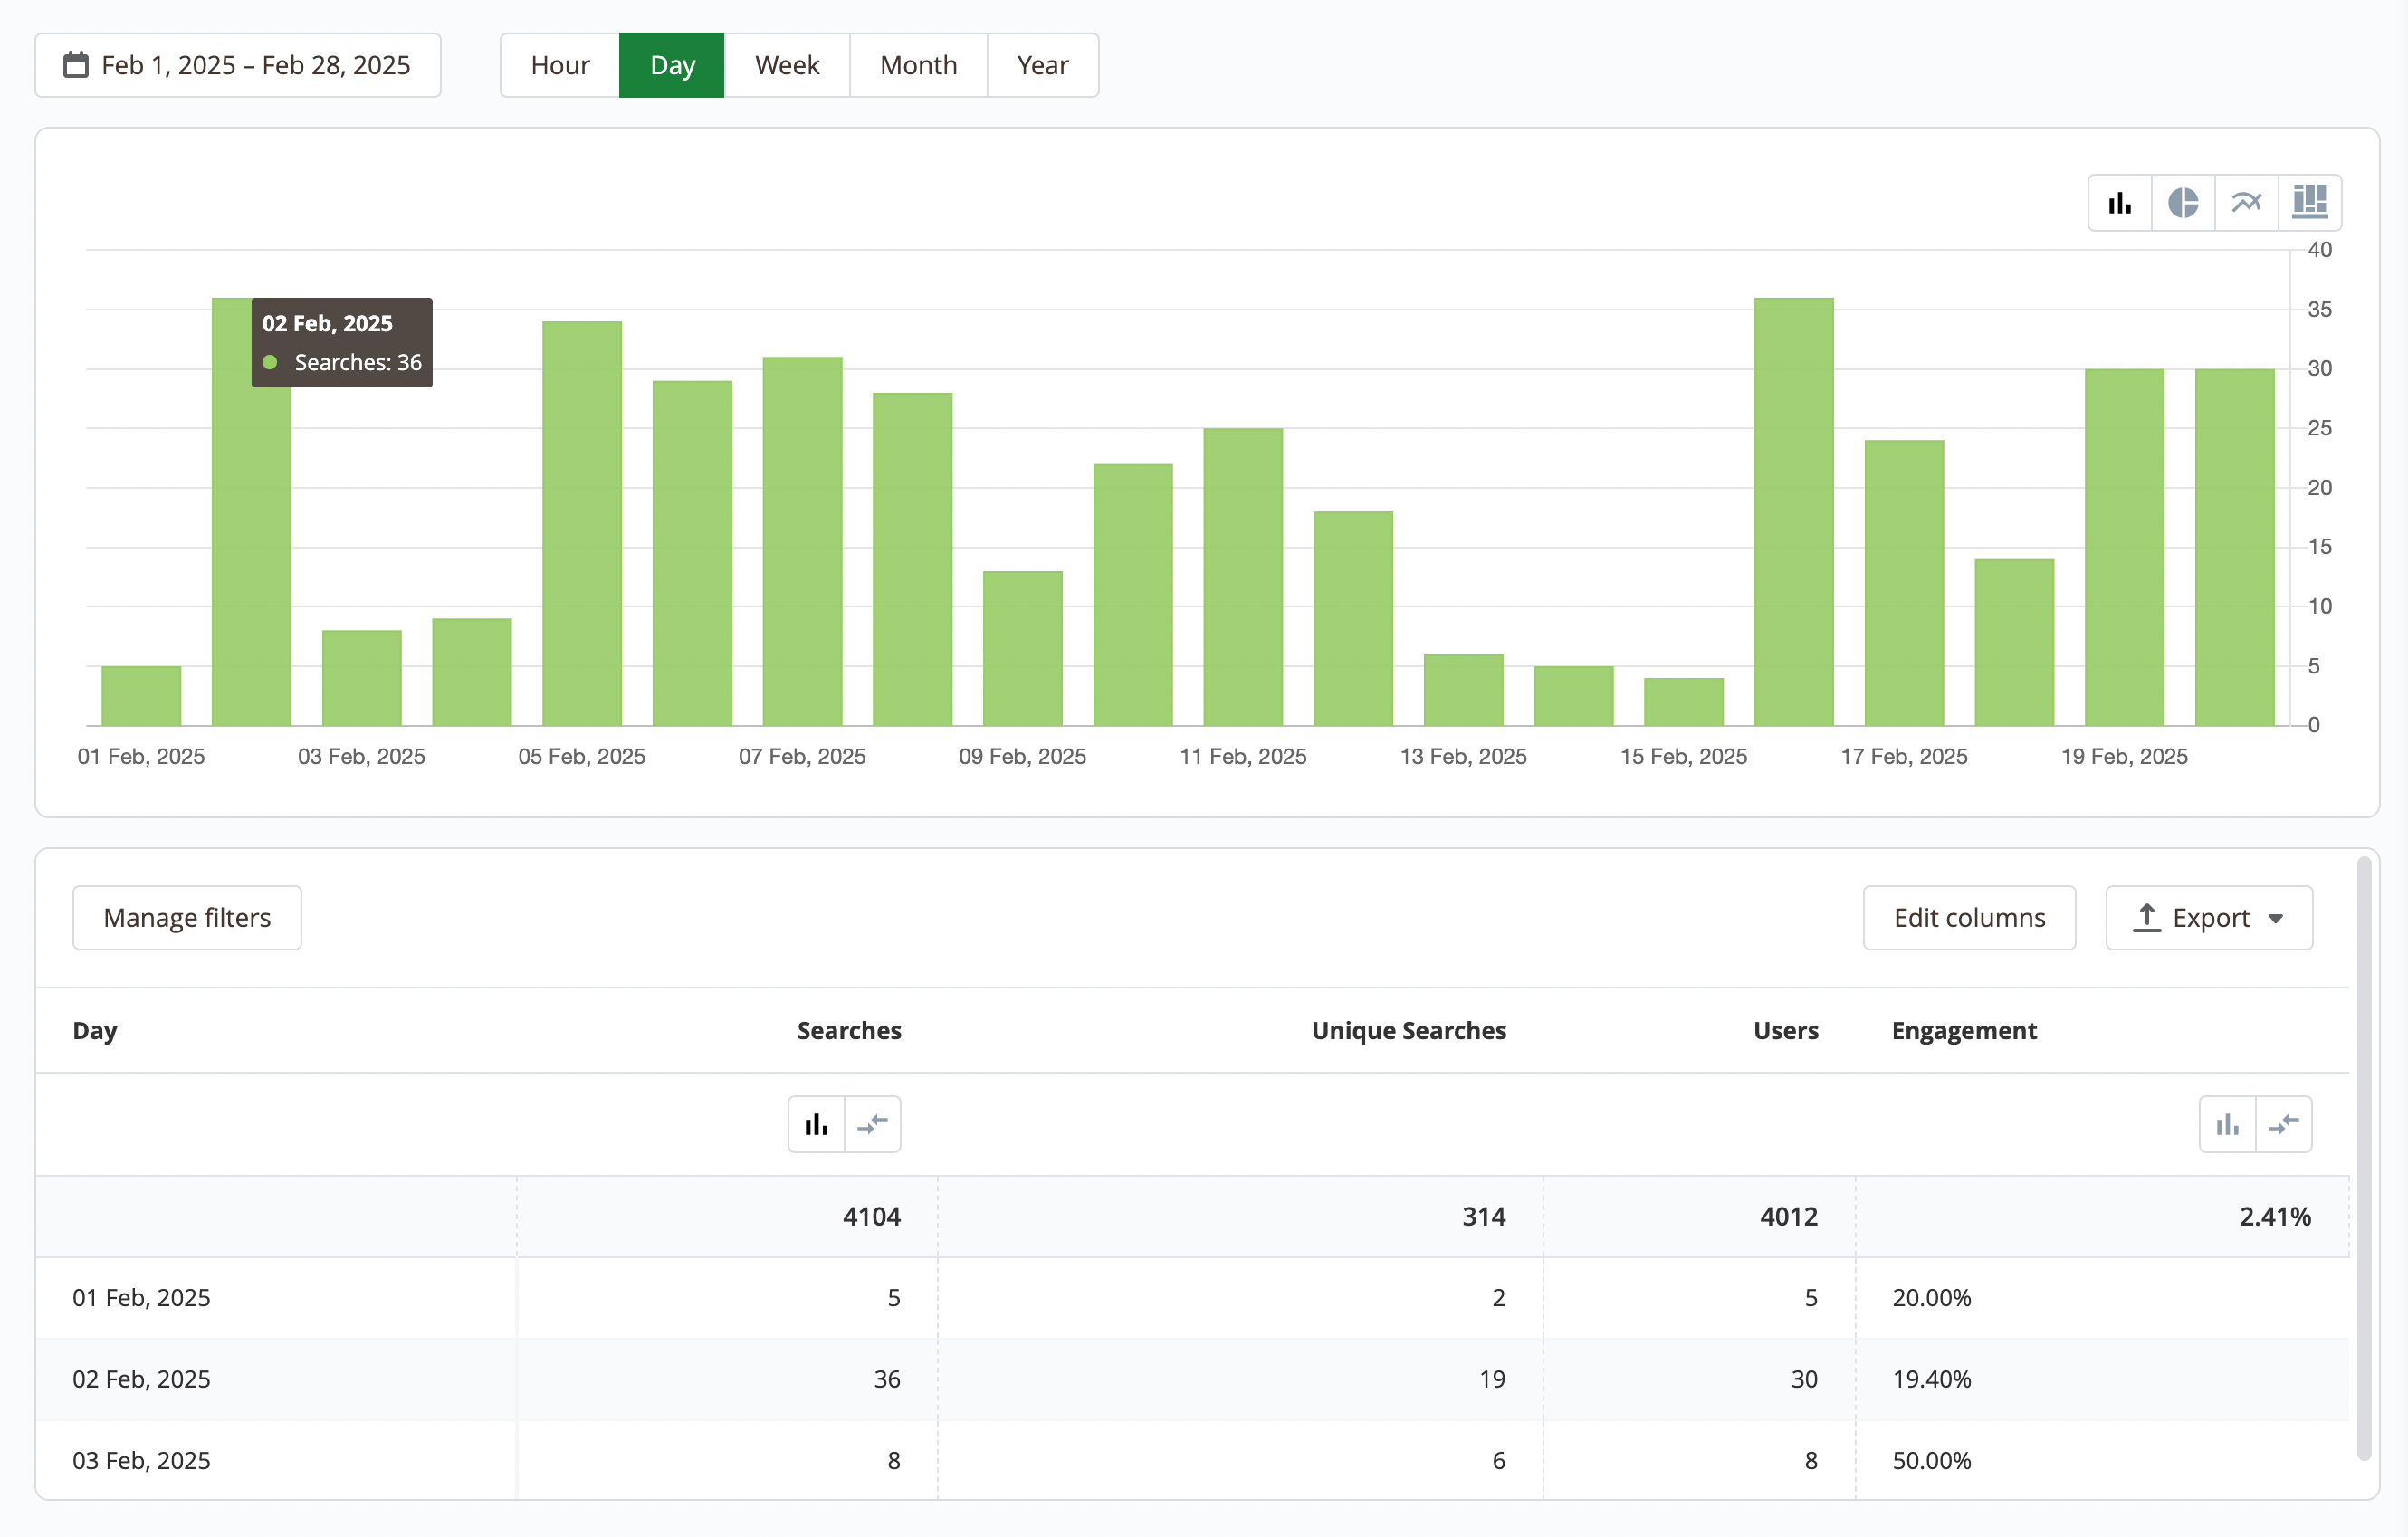Click bar chart icon under Engagement column
The height and width of the screenshot is (1537, 2408).
pos(2227,1124)
